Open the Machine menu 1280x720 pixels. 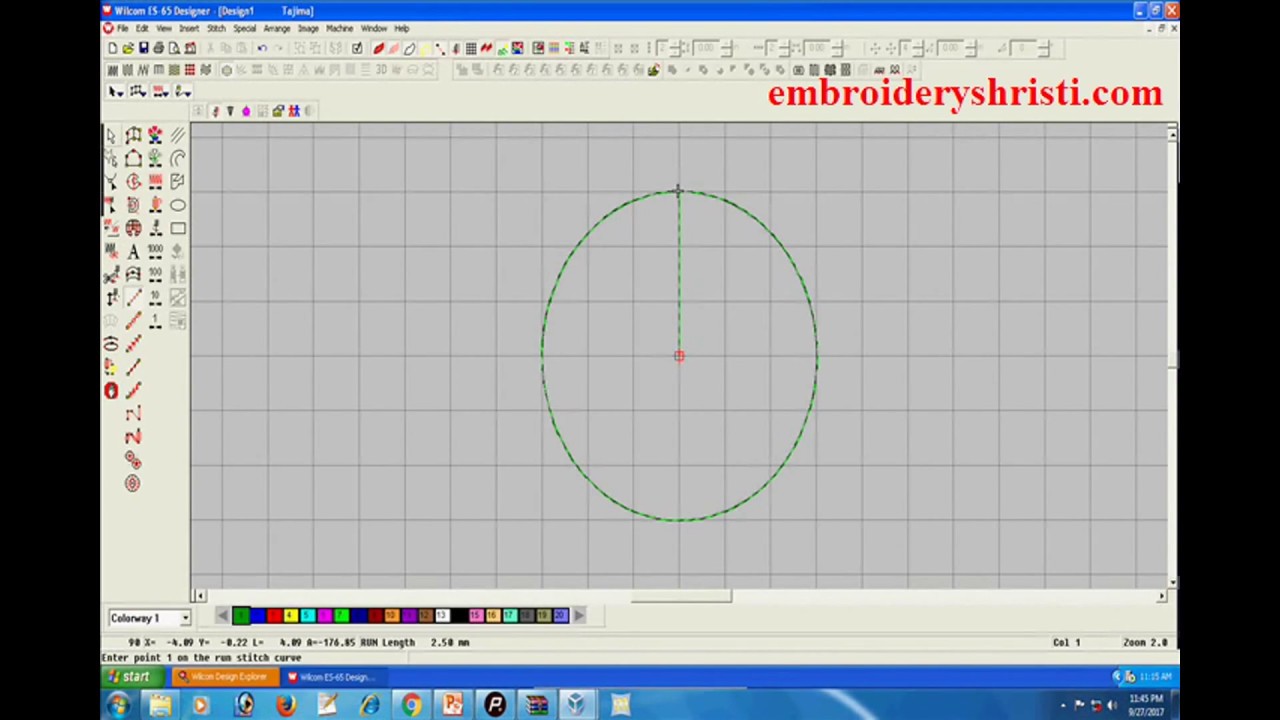pos(339,28)
